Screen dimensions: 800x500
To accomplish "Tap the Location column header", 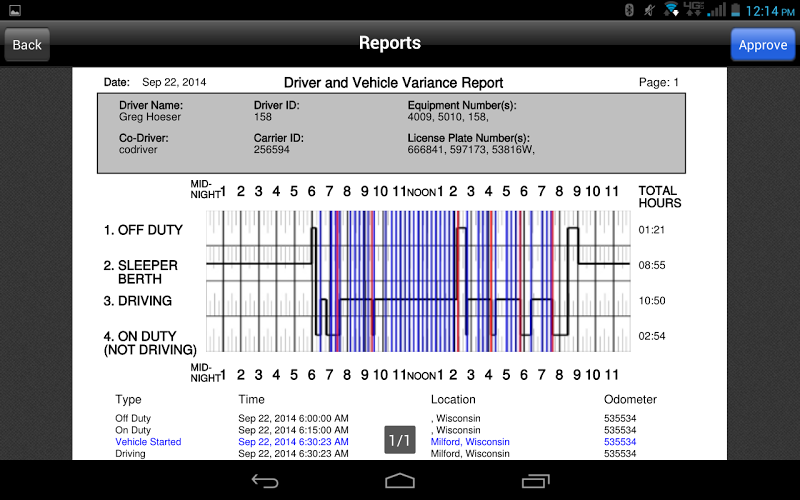I will (x=453, y=399).
